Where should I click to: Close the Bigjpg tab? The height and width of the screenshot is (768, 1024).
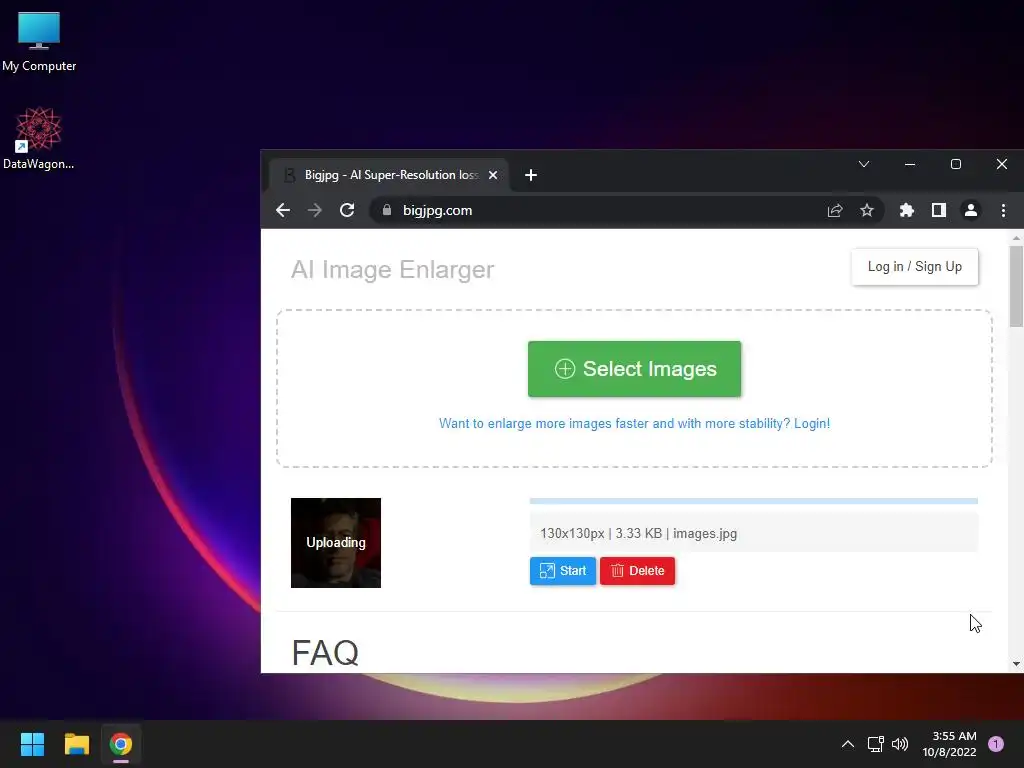click(493, 175)
